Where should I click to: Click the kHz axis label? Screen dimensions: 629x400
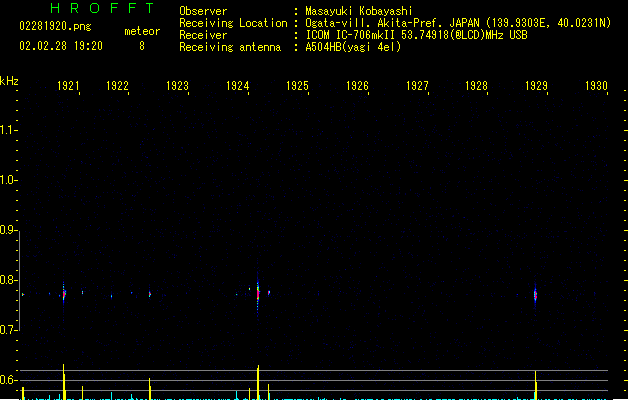point(9,81)
